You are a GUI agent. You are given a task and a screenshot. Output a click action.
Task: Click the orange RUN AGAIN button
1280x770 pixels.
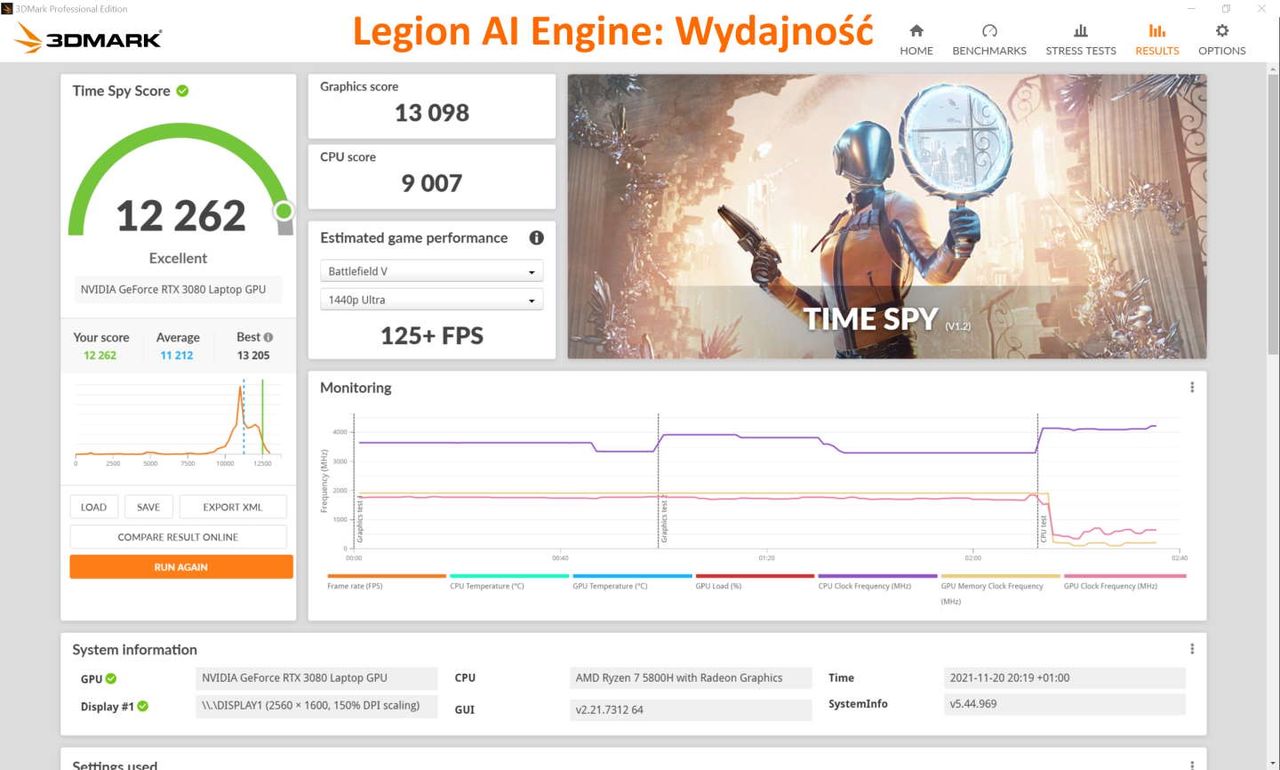pyautogui.click(x=181, y=567)
